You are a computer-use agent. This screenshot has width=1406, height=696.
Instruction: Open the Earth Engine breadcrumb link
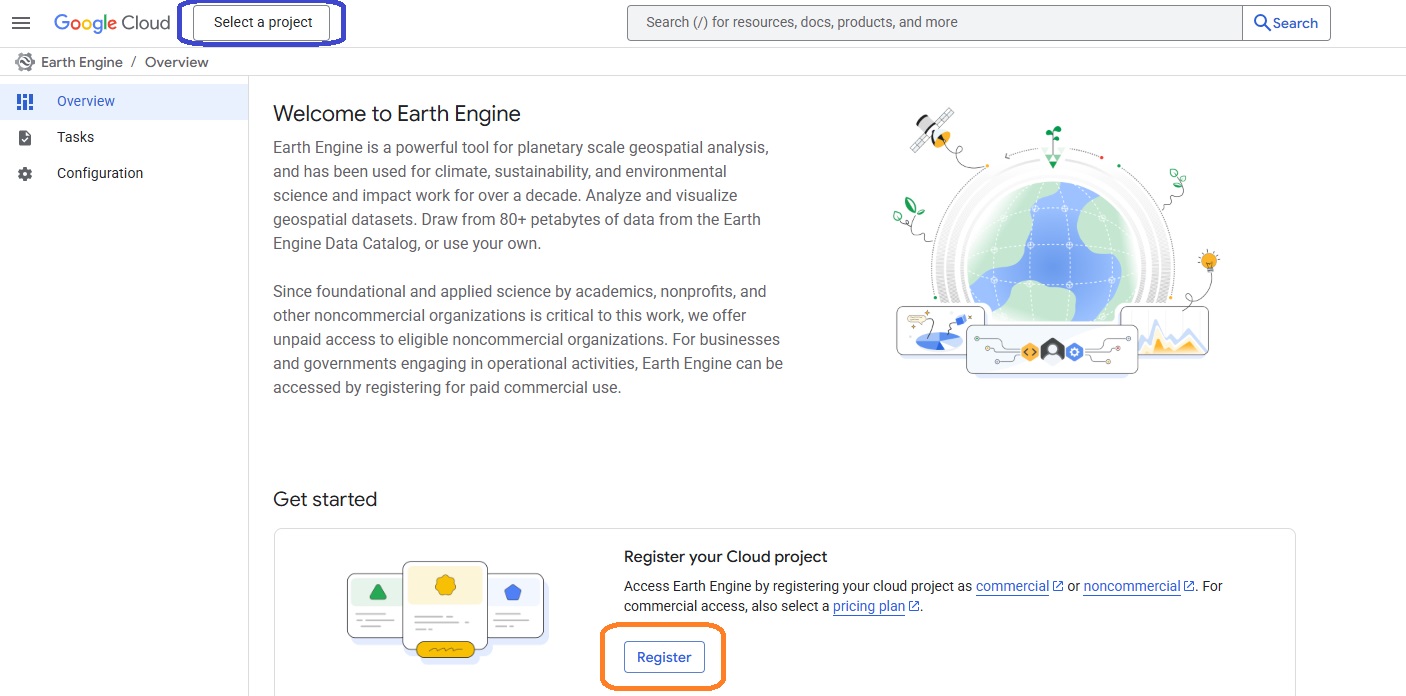point(82,62)
